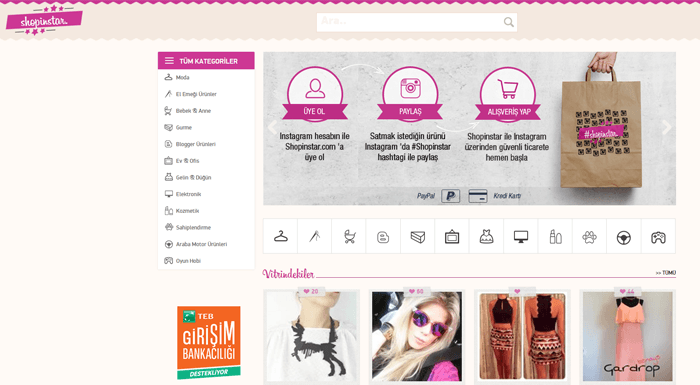Viewport: 700px width, 385px height.
Task: Select Kozmetik sidebar link
Action: (x=182, y=211)
